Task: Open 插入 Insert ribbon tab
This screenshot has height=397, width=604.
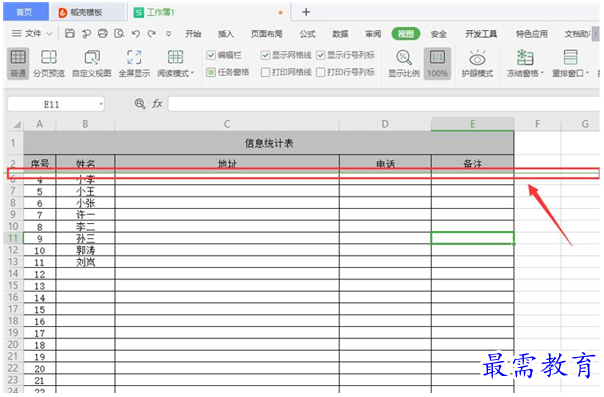Action: [226, 34]
